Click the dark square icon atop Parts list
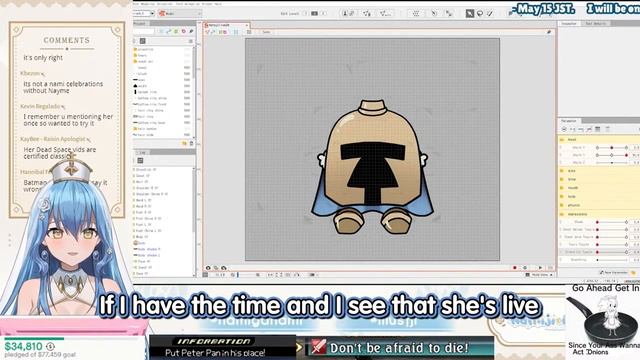The image size is (640, 360). pyautogui.click(x=142, y=41)
